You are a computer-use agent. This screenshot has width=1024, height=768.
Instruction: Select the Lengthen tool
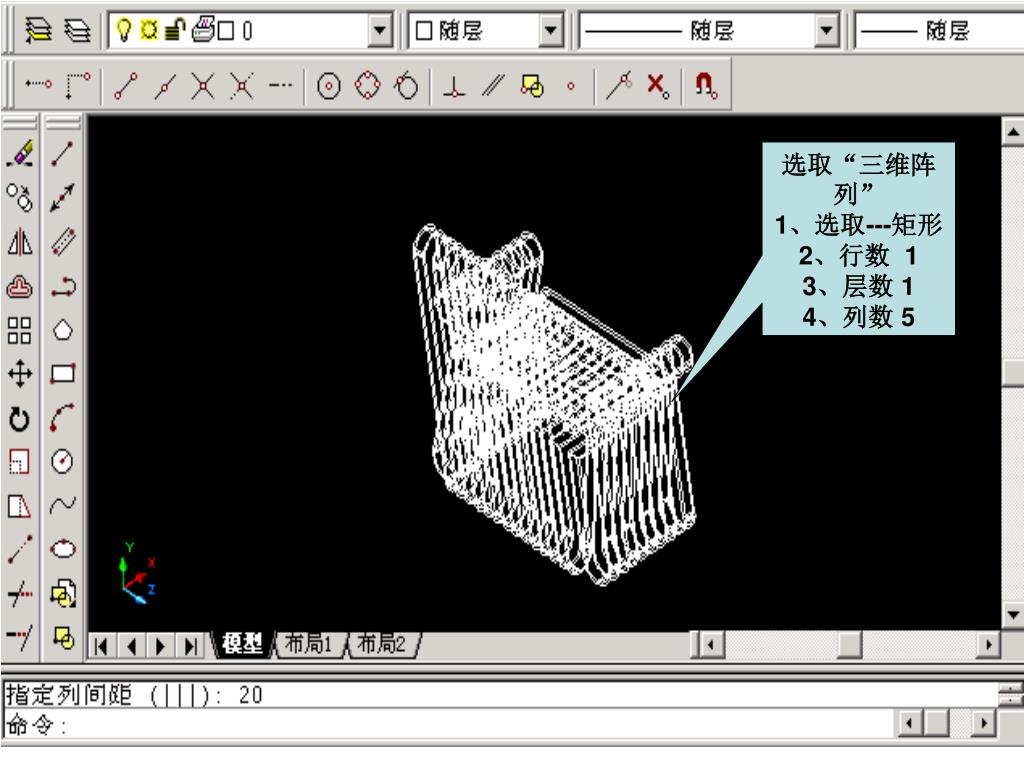click(20, 550)
